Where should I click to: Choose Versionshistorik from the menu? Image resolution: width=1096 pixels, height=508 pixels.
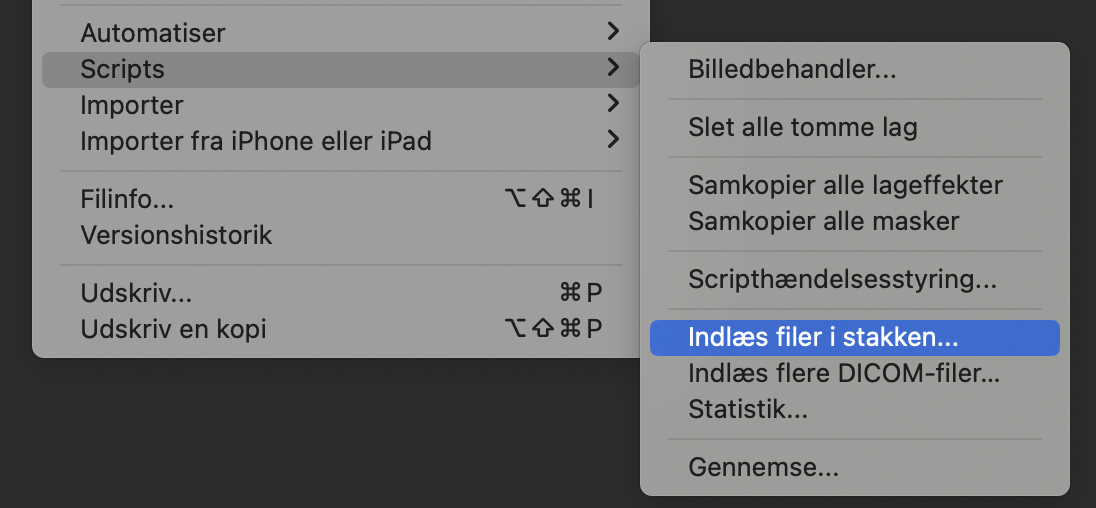point(176,235)
